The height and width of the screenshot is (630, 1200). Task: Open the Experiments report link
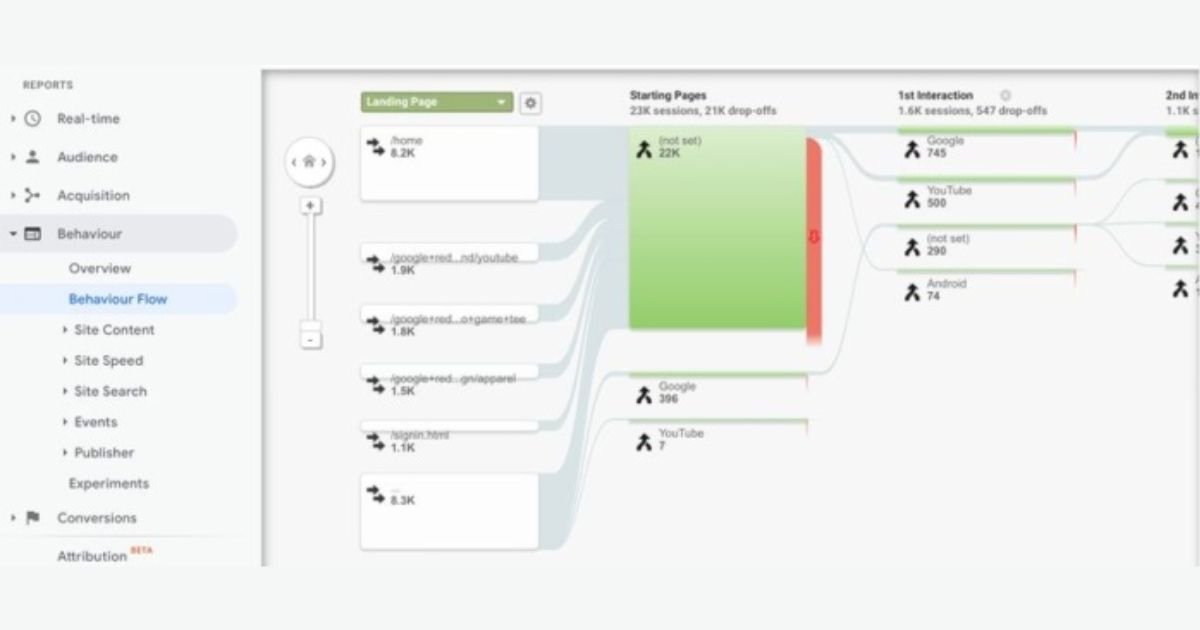[109, 484]
